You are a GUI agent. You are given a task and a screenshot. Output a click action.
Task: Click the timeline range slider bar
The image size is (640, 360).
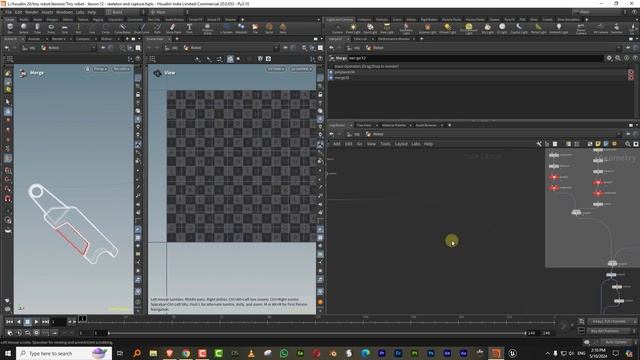317,333
